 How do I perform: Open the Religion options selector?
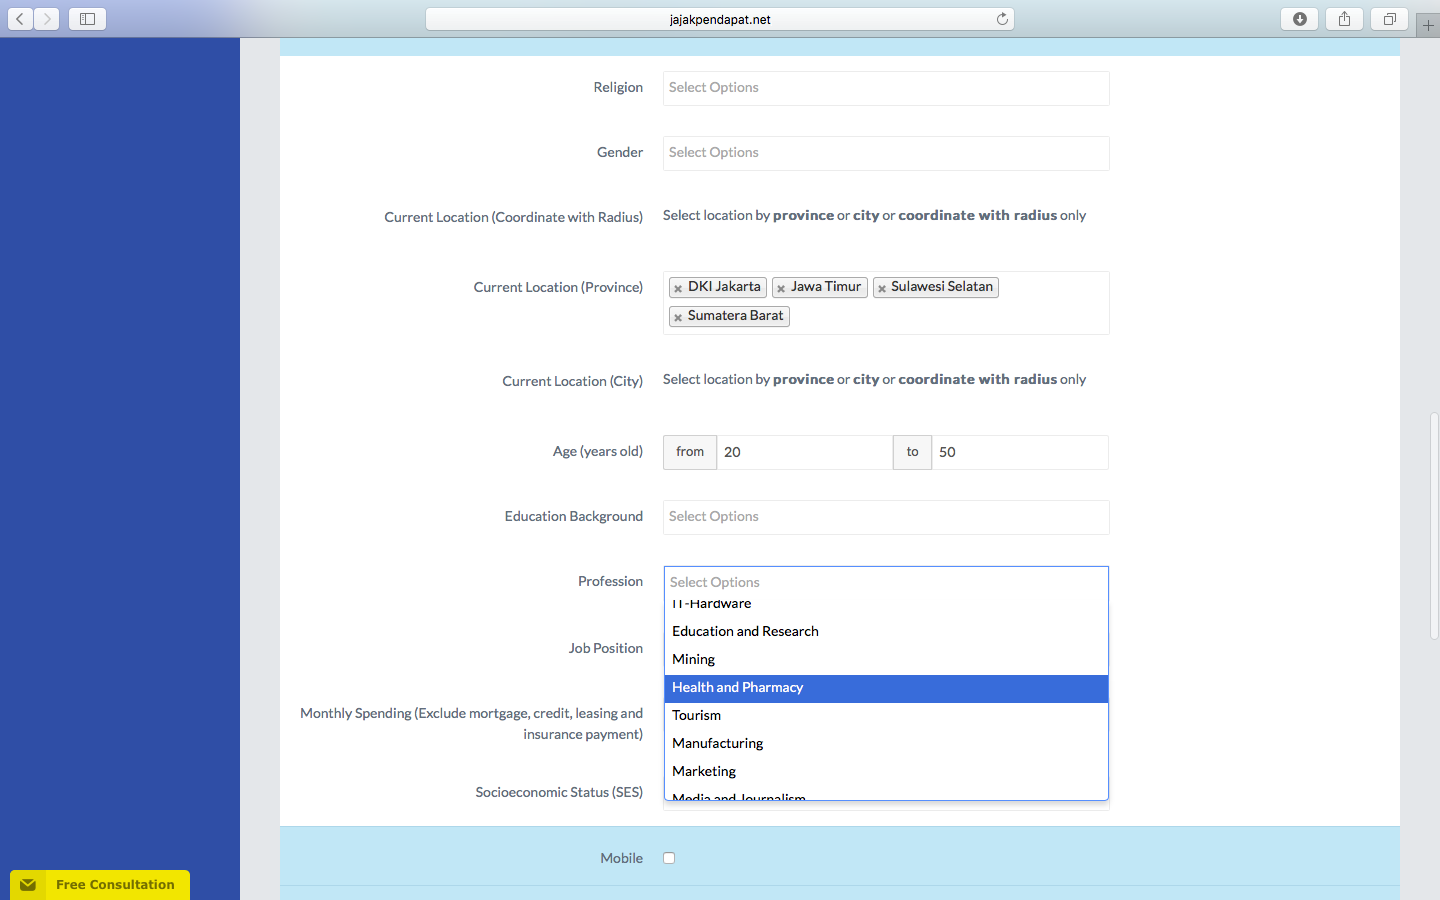(x=885, y=88)
